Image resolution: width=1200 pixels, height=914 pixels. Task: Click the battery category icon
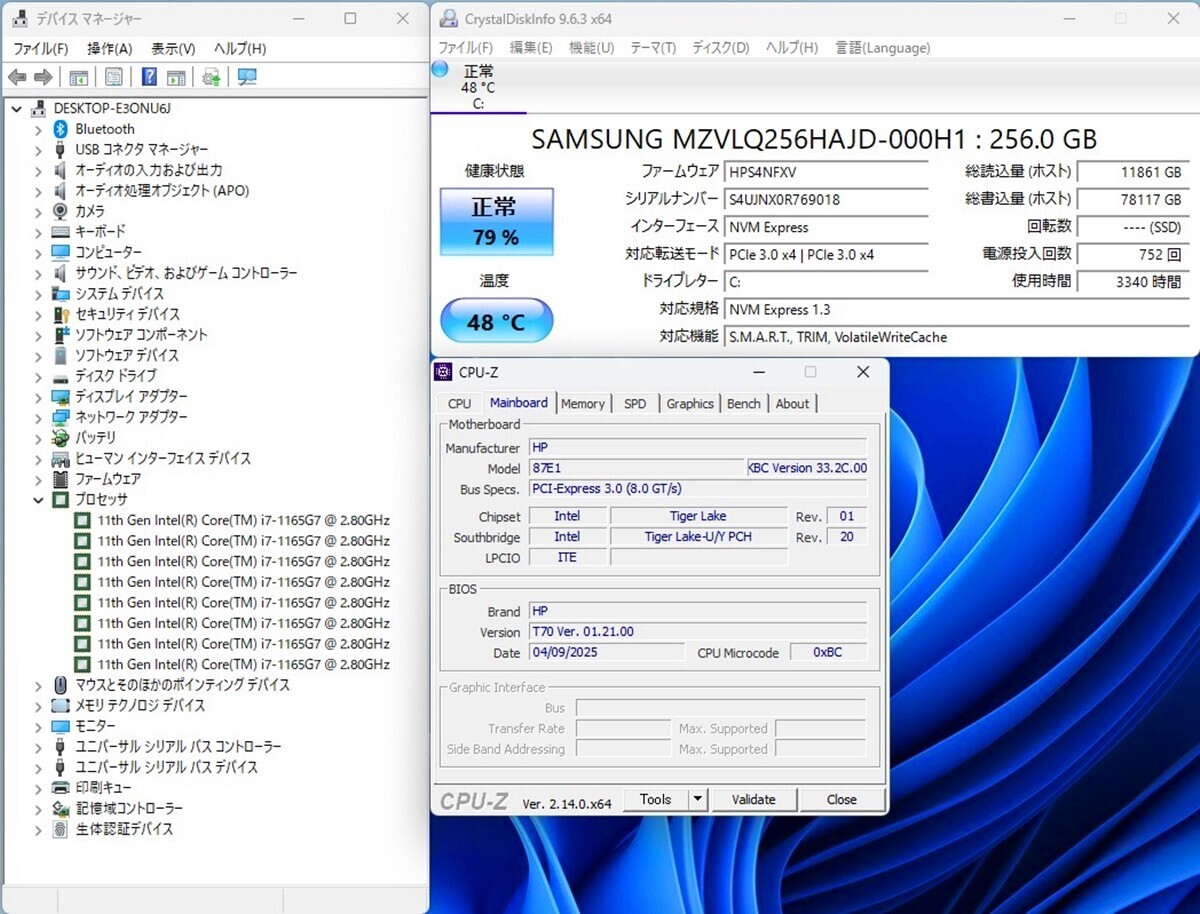click(x=60, y=438)
